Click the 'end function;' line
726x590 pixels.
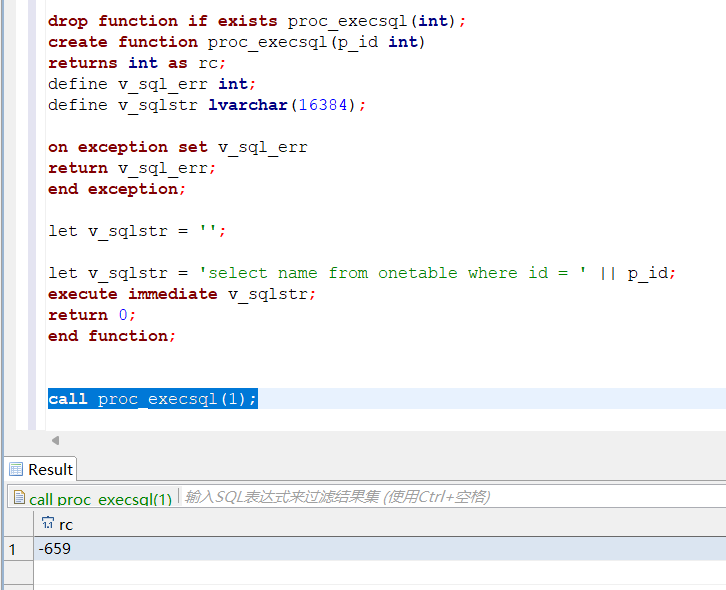112,336
